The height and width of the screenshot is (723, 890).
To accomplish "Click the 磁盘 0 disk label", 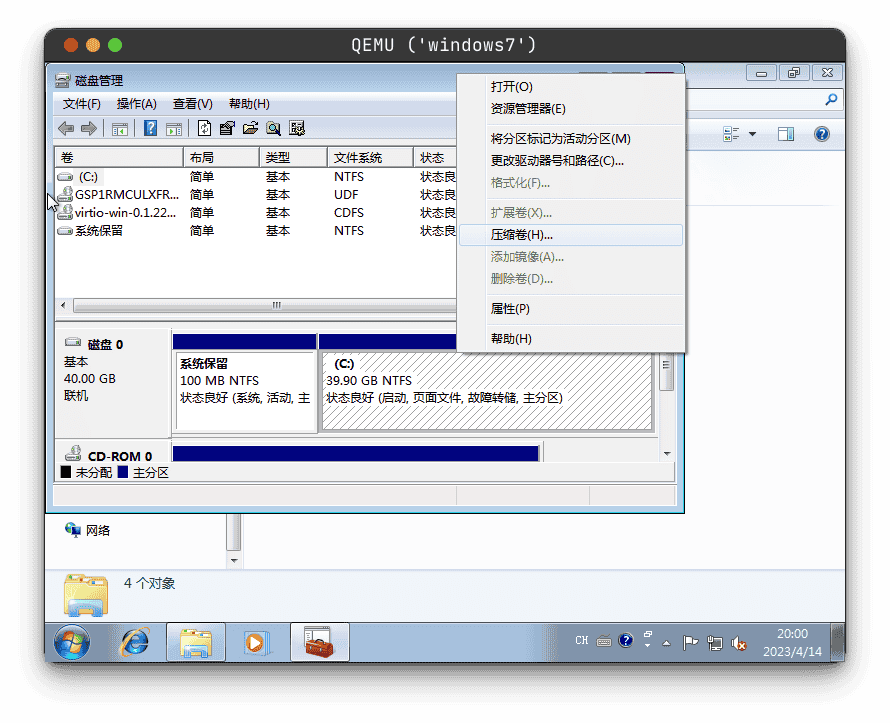I will (105, 344).
